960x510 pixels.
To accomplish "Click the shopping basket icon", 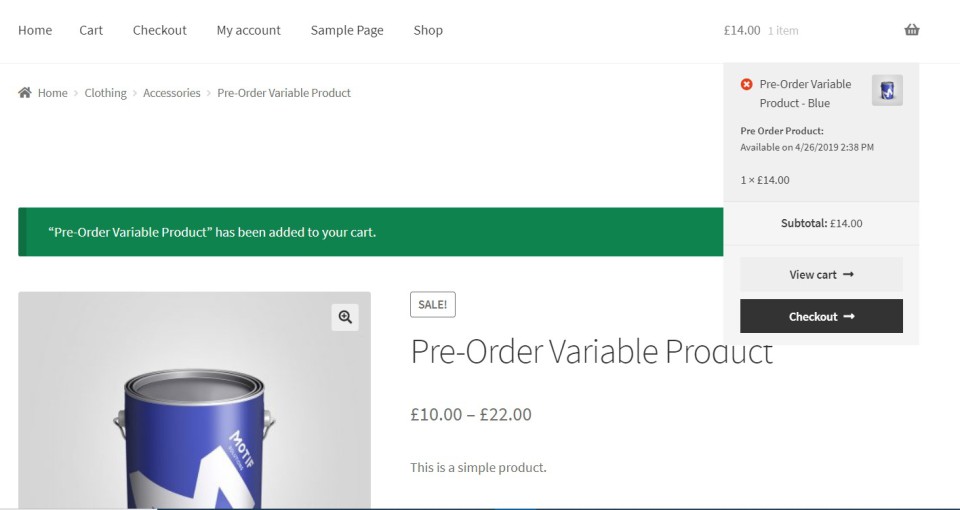I will tap(911, 30).
